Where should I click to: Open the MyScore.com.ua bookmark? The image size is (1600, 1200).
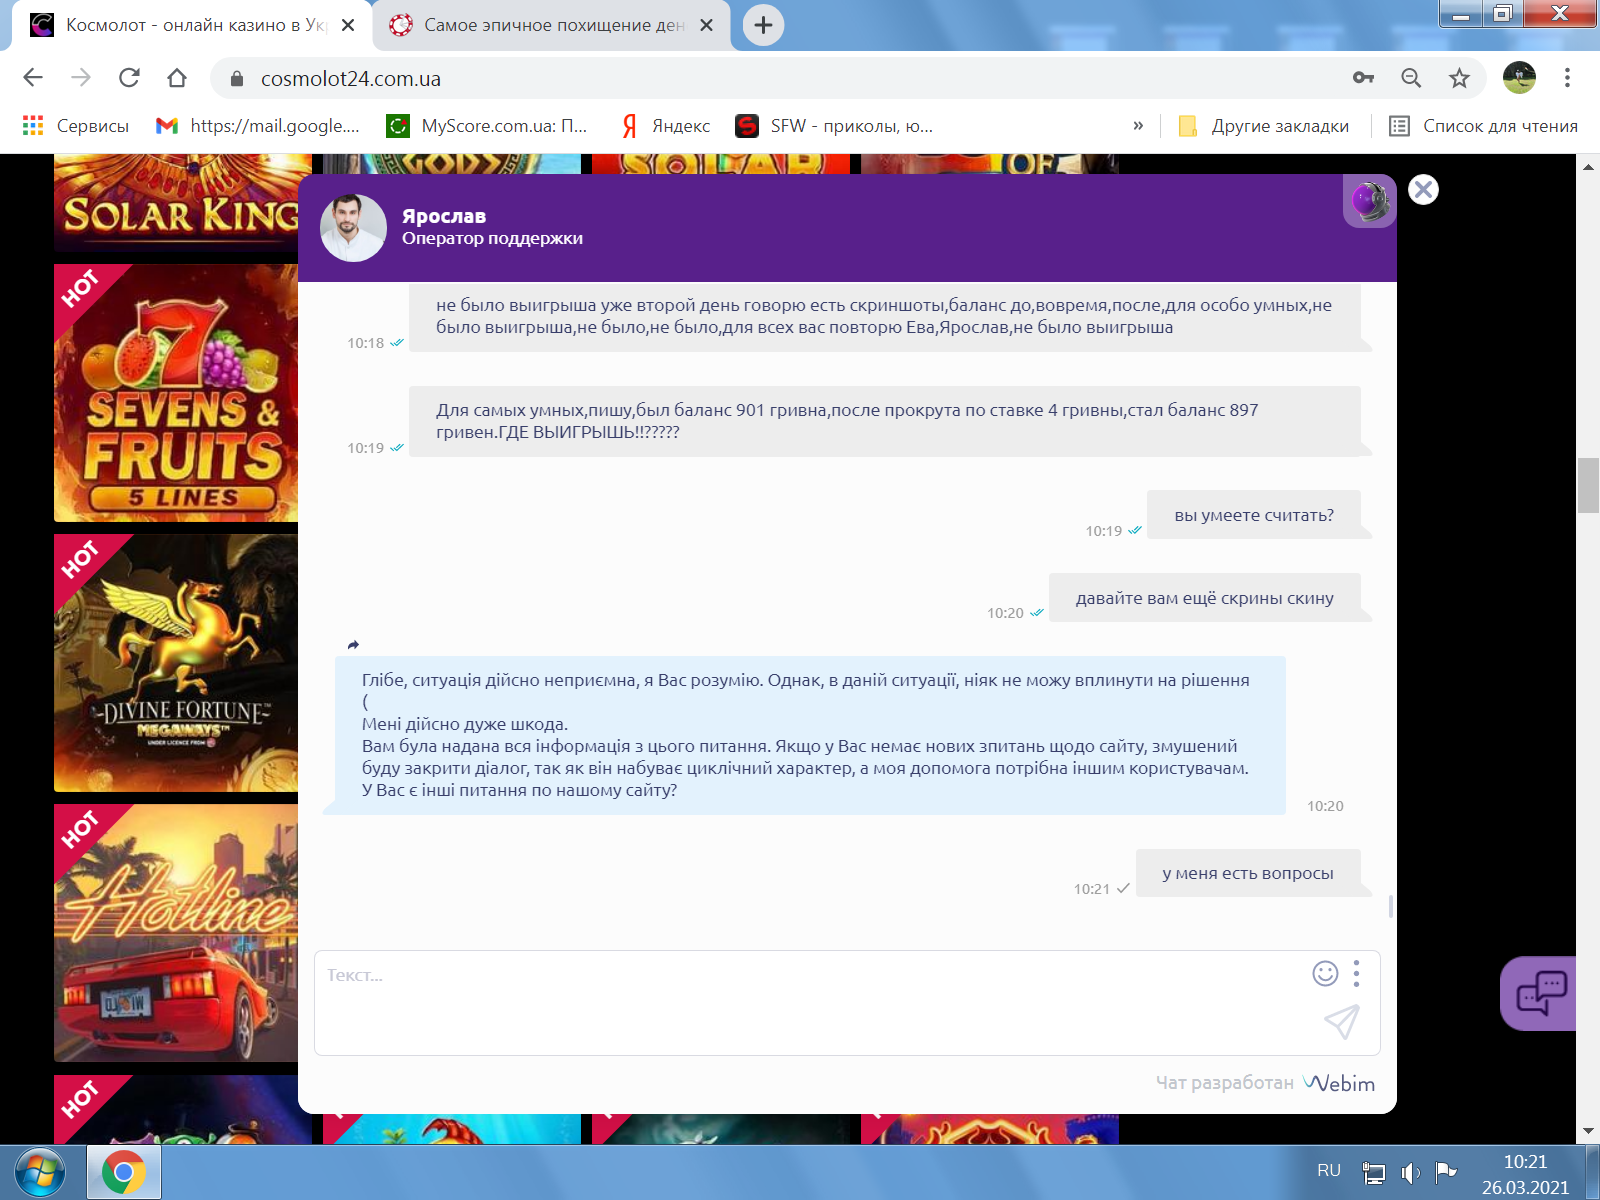tap(487, 126)
